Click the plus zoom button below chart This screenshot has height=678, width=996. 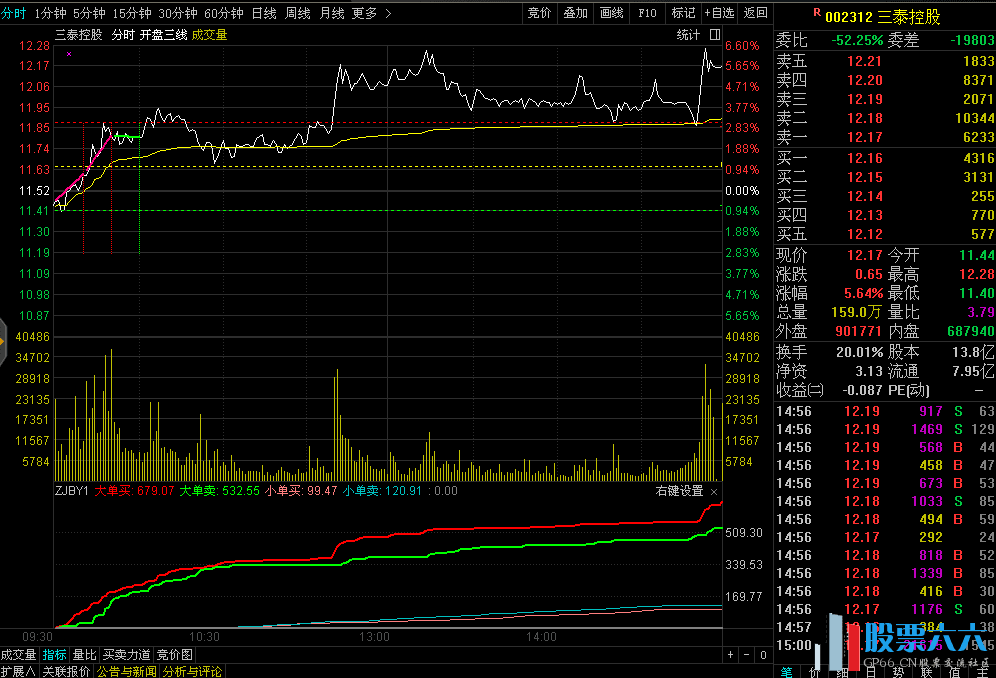pyautogui.click(x=731, y=654)
